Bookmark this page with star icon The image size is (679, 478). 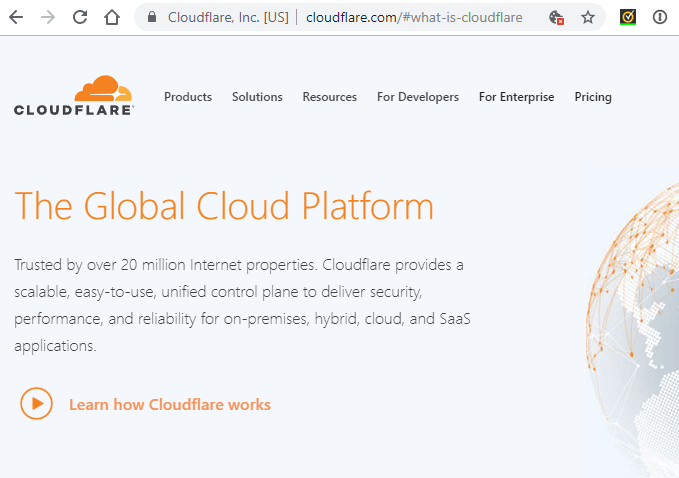[x=588, y=17]
